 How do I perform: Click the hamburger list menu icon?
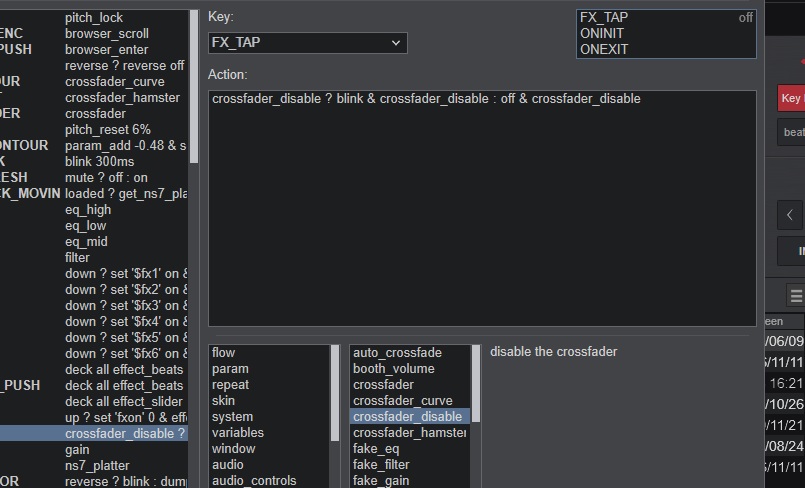coord(796,296)
